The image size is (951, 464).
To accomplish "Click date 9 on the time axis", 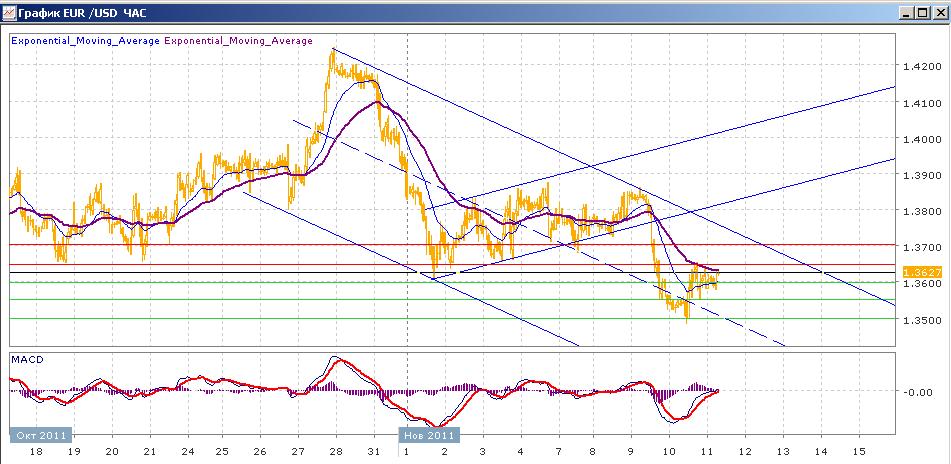I will click(631, 452).
